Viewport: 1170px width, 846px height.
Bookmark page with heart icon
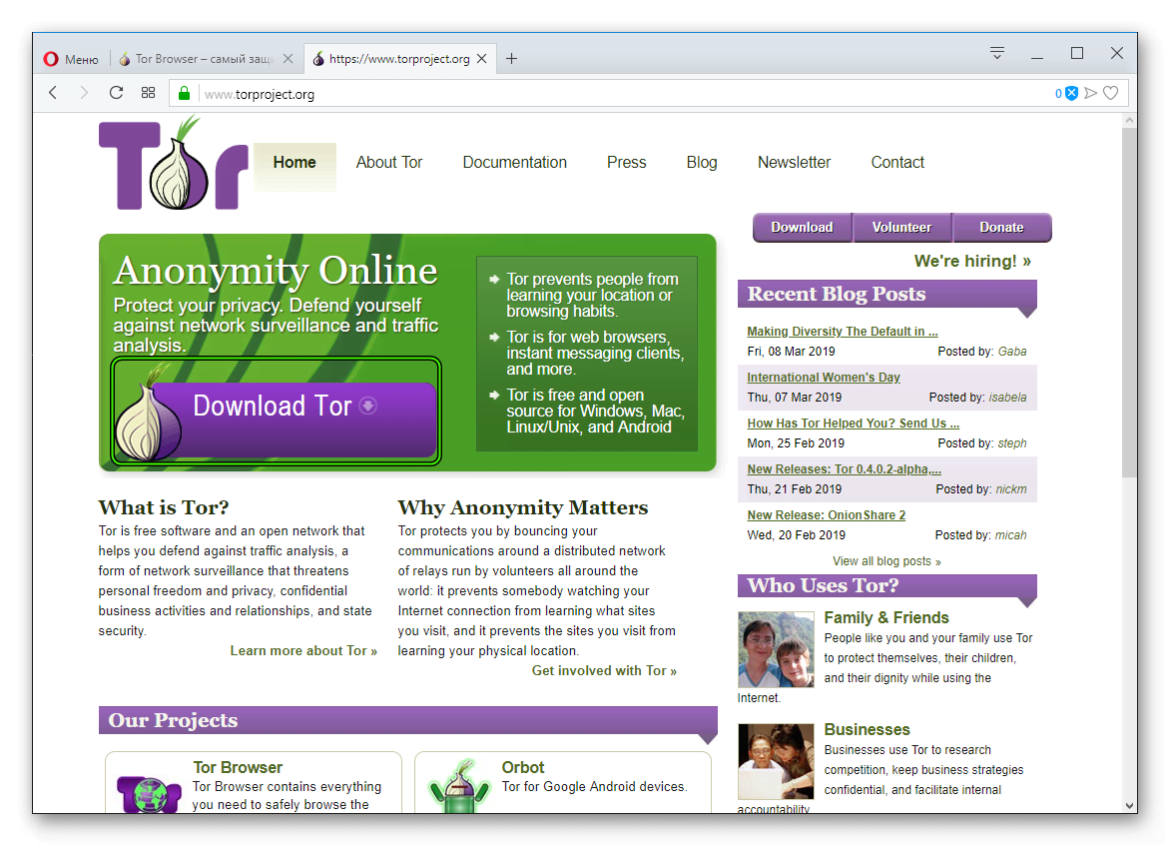(x=1111, y=93)
